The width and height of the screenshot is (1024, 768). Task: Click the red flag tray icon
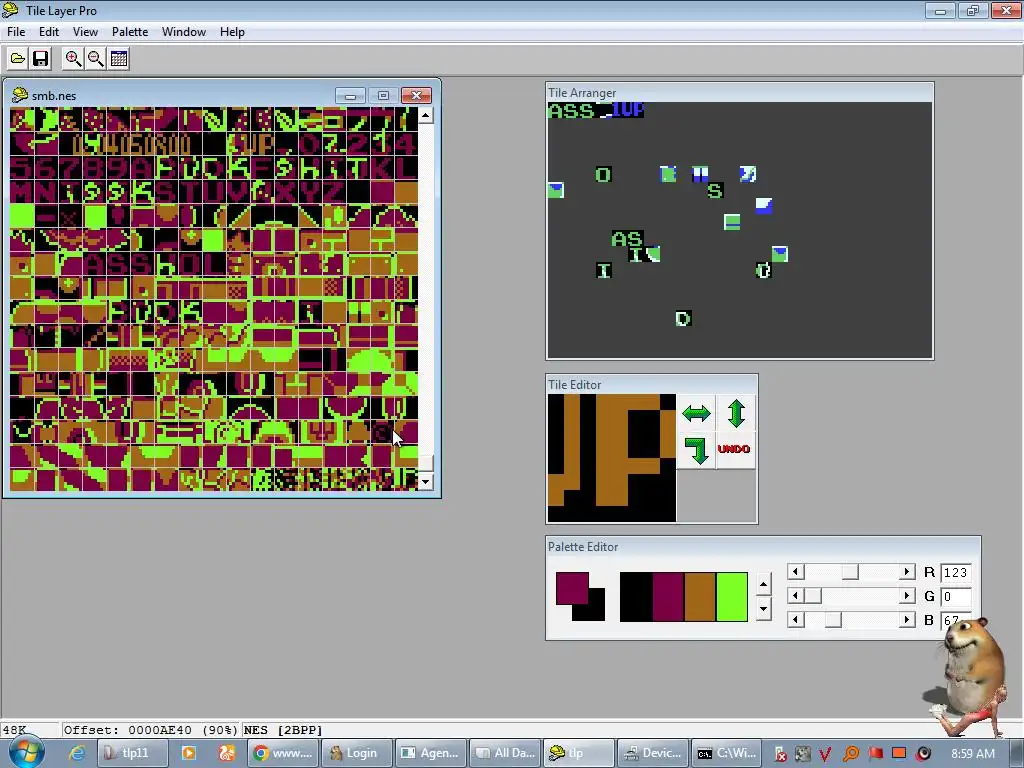pos(875,754)
